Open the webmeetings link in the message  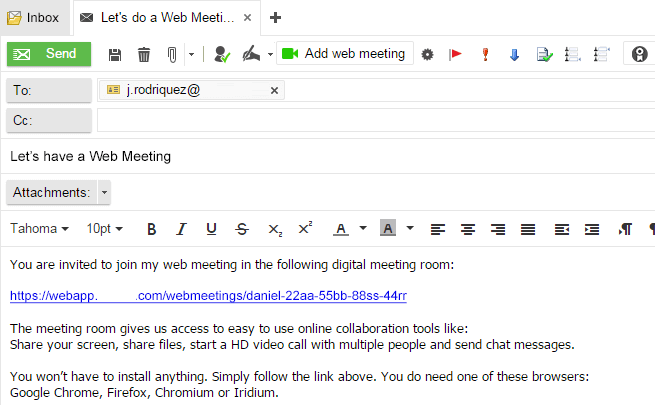click(x=208, y=296)
